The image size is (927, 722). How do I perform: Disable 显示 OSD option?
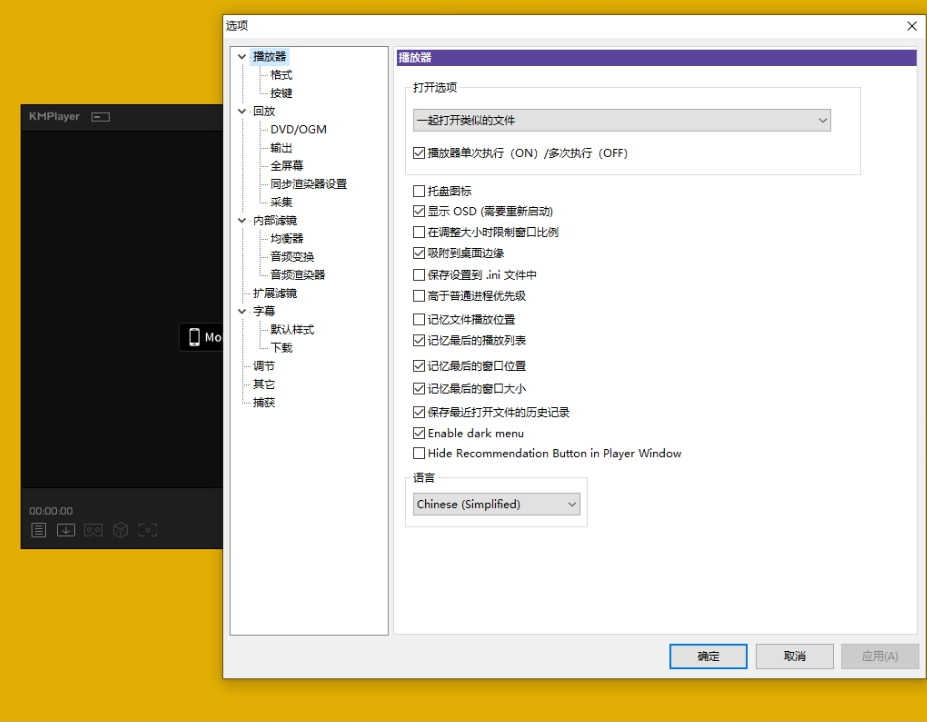[417, 211]
